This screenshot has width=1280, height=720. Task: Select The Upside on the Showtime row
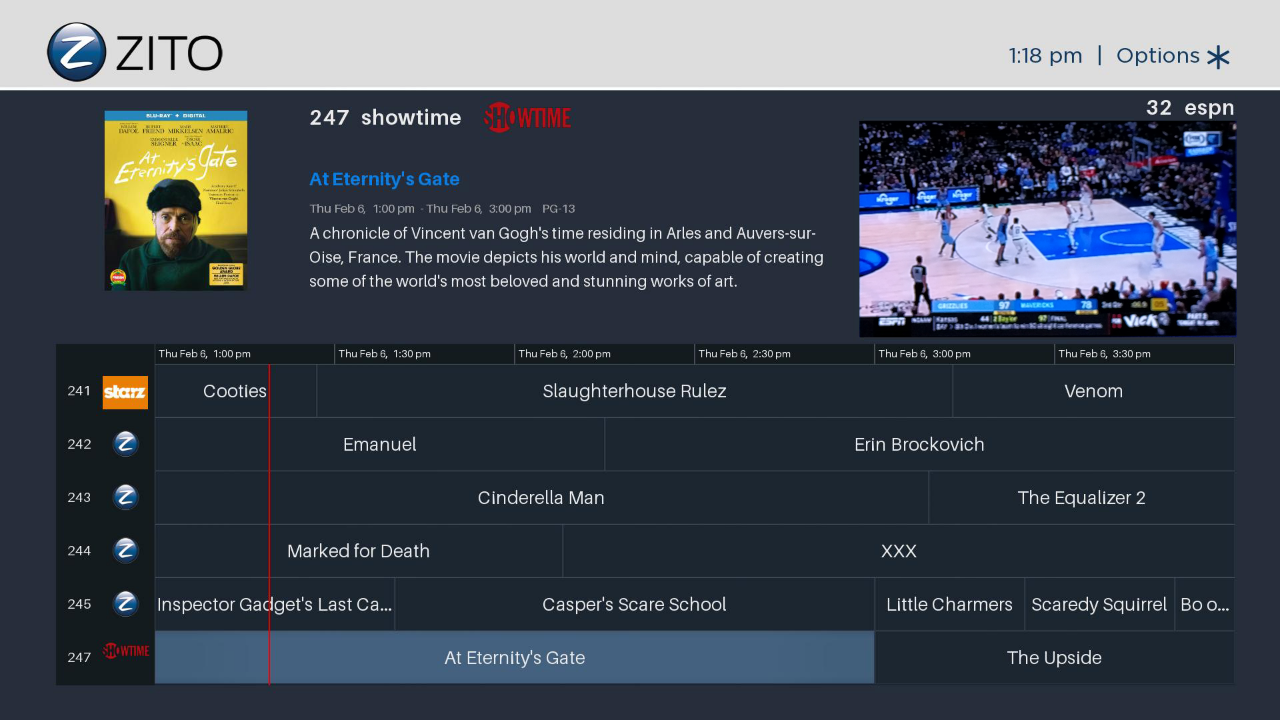[x=1054, y=658]
